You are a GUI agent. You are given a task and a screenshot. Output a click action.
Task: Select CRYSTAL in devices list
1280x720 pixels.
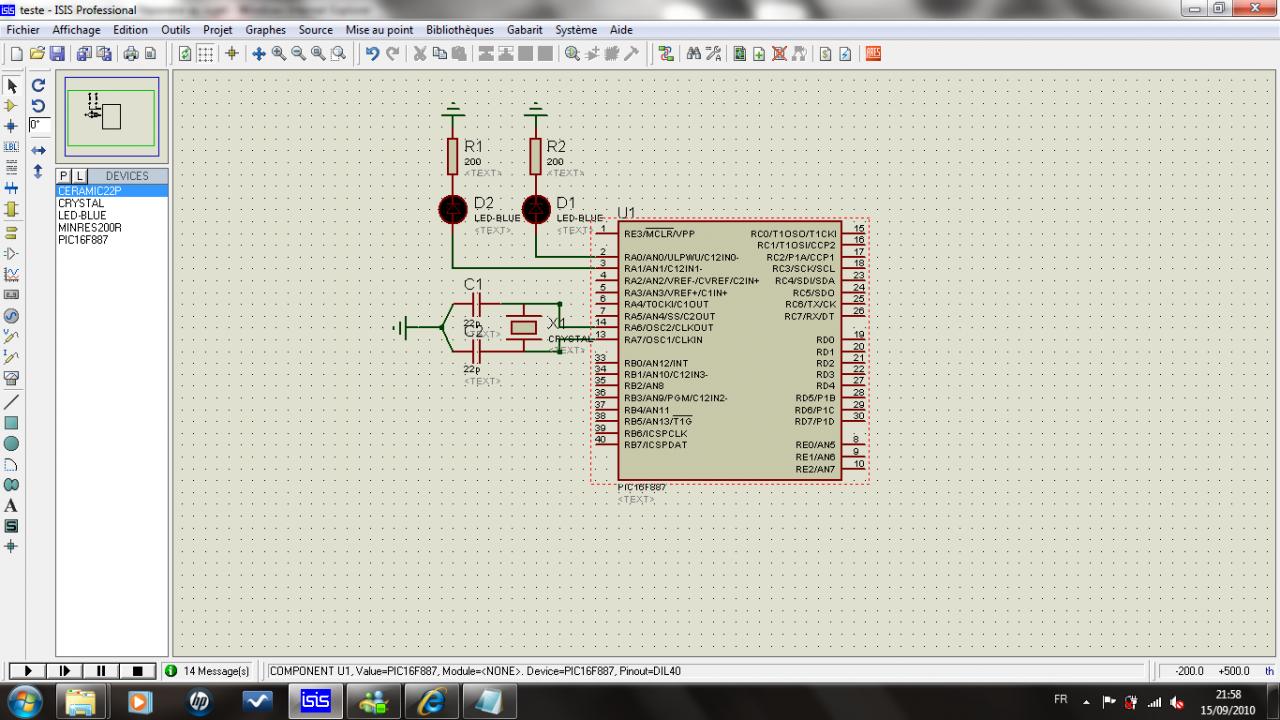click(112, 203)
